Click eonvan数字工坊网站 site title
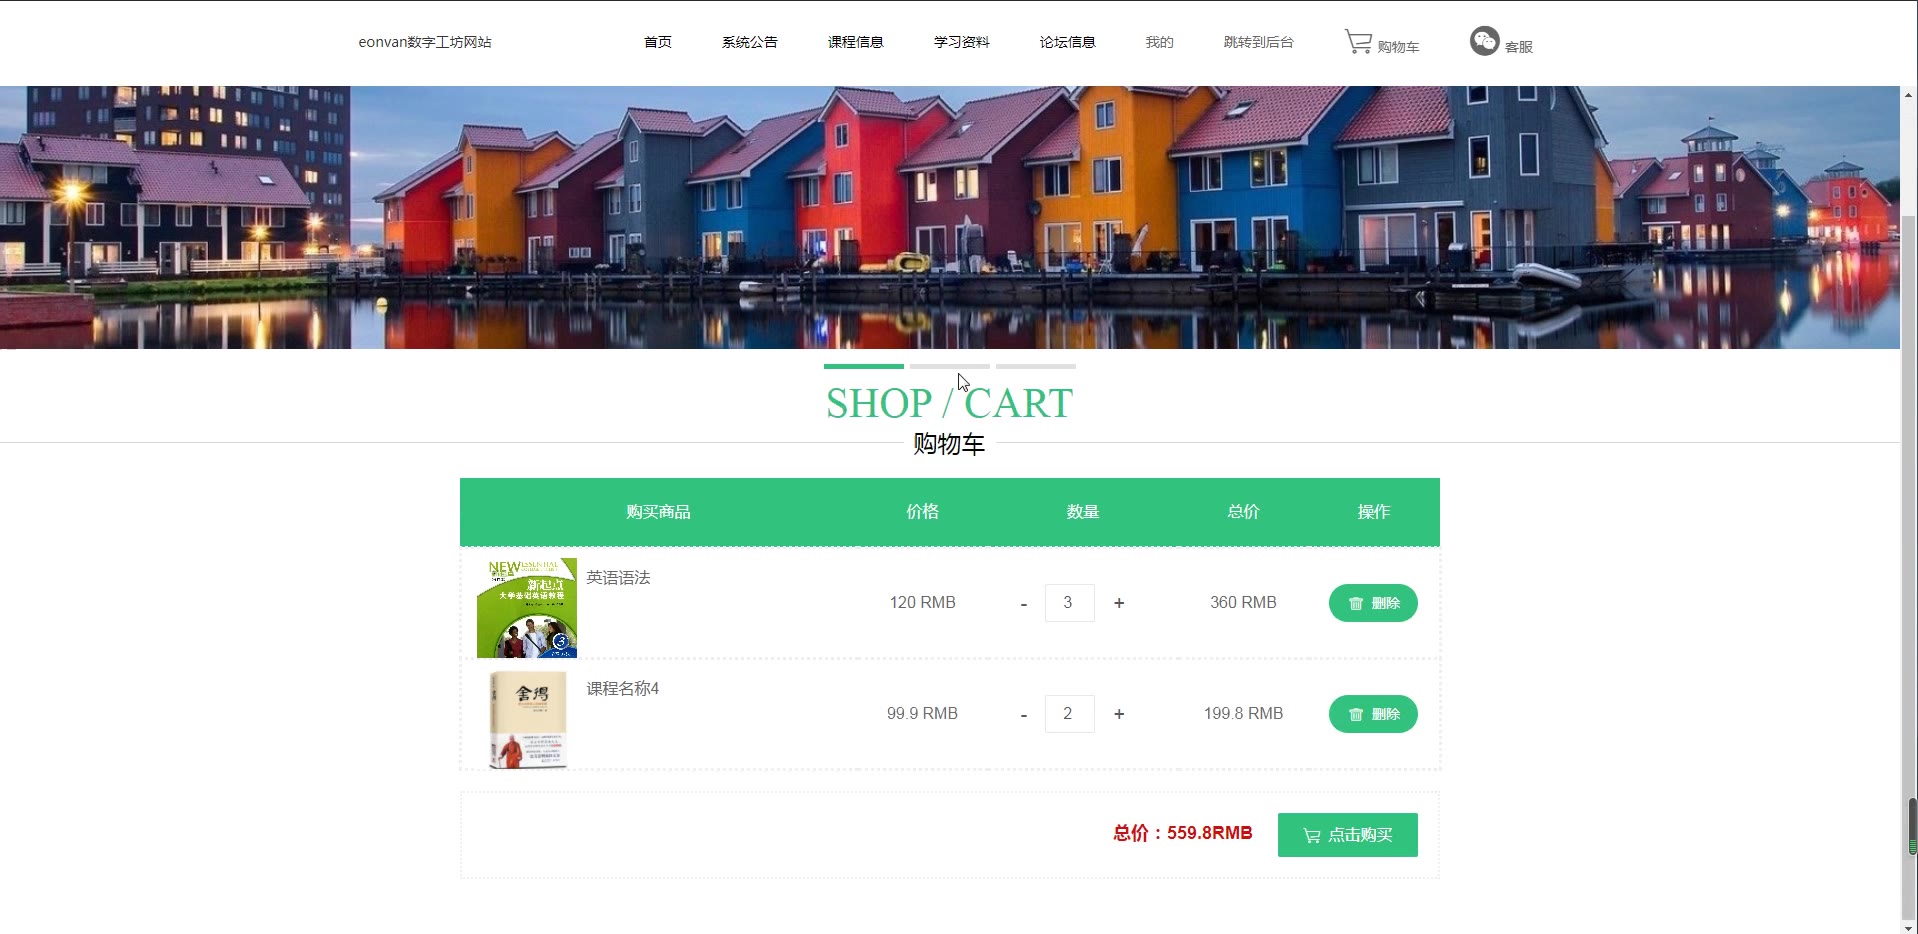The height and width of the screenshot is (934, 1918). coord(425,42)
